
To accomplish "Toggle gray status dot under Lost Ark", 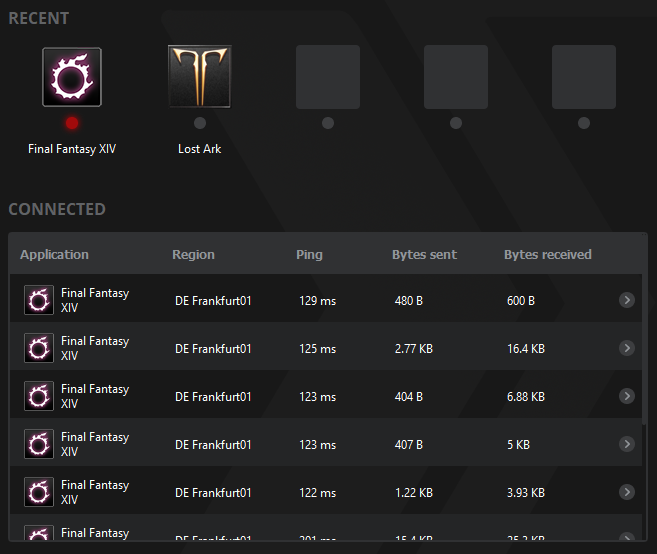I will pyautogui.click(x=200, y=123).
